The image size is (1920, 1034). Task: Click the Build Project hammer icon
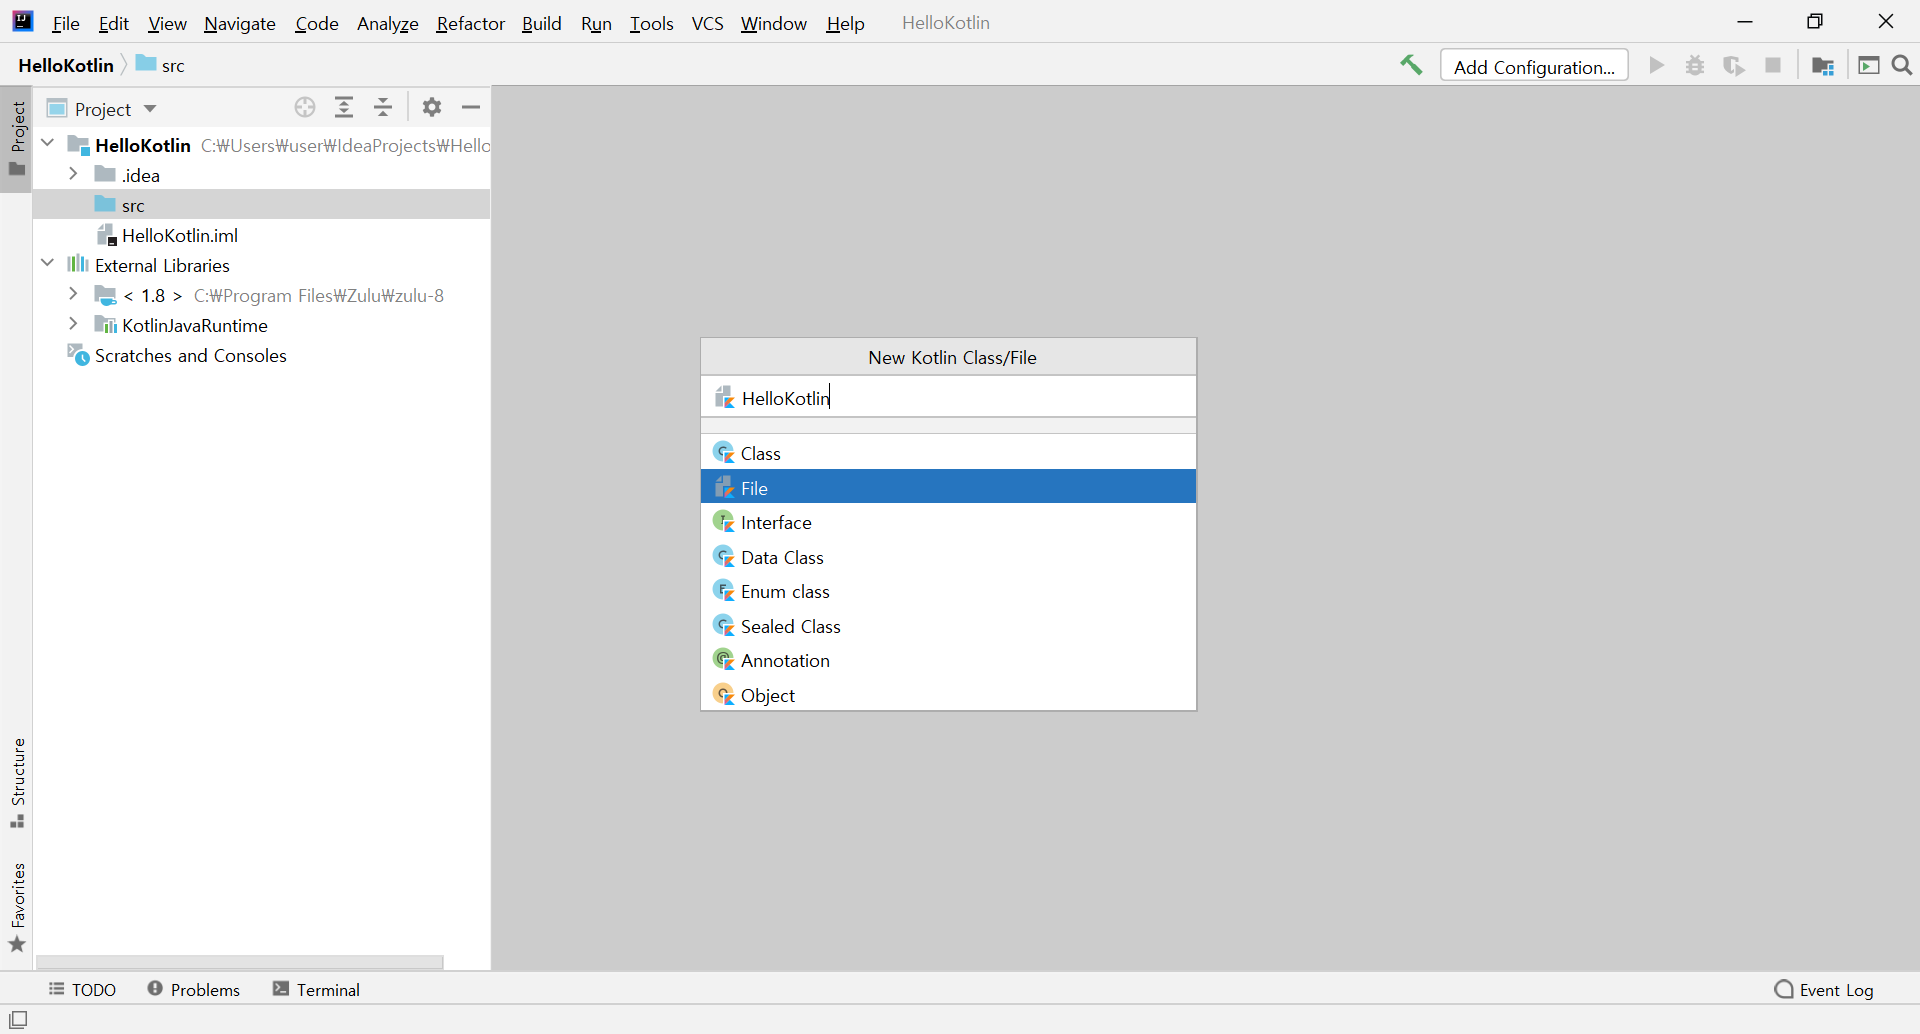tap(1411, 65)
